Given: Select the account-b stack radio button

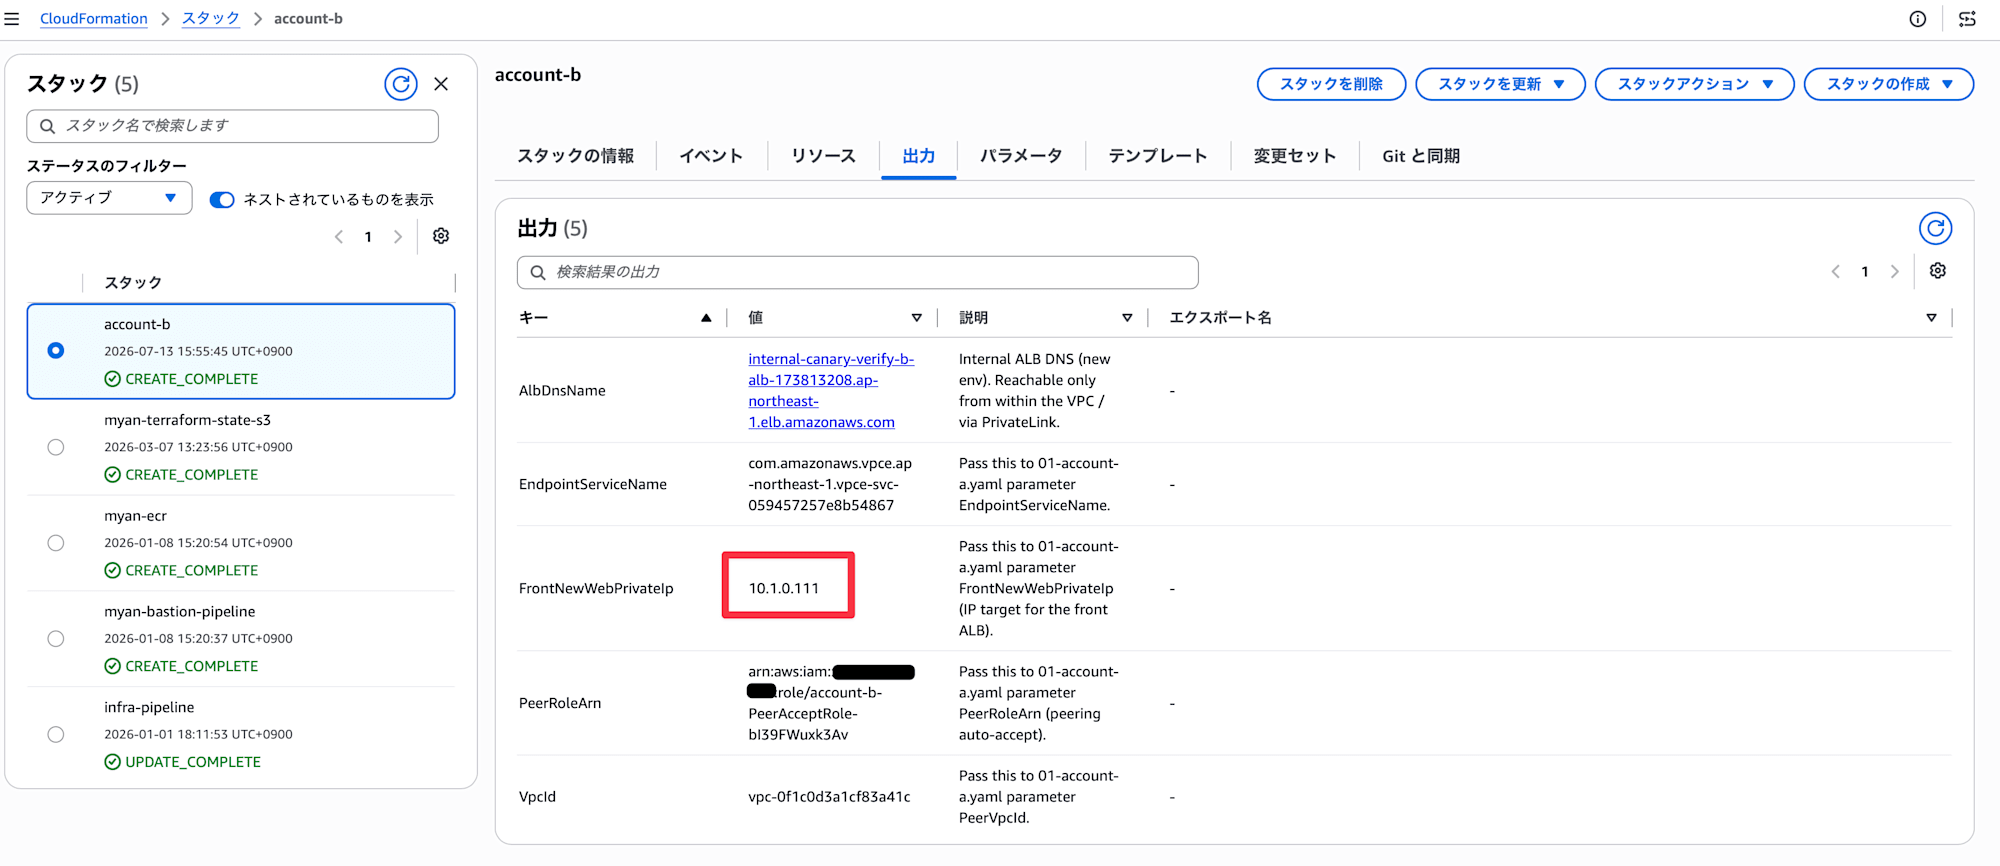Looking at the screenshot, I should click(56, 351).
